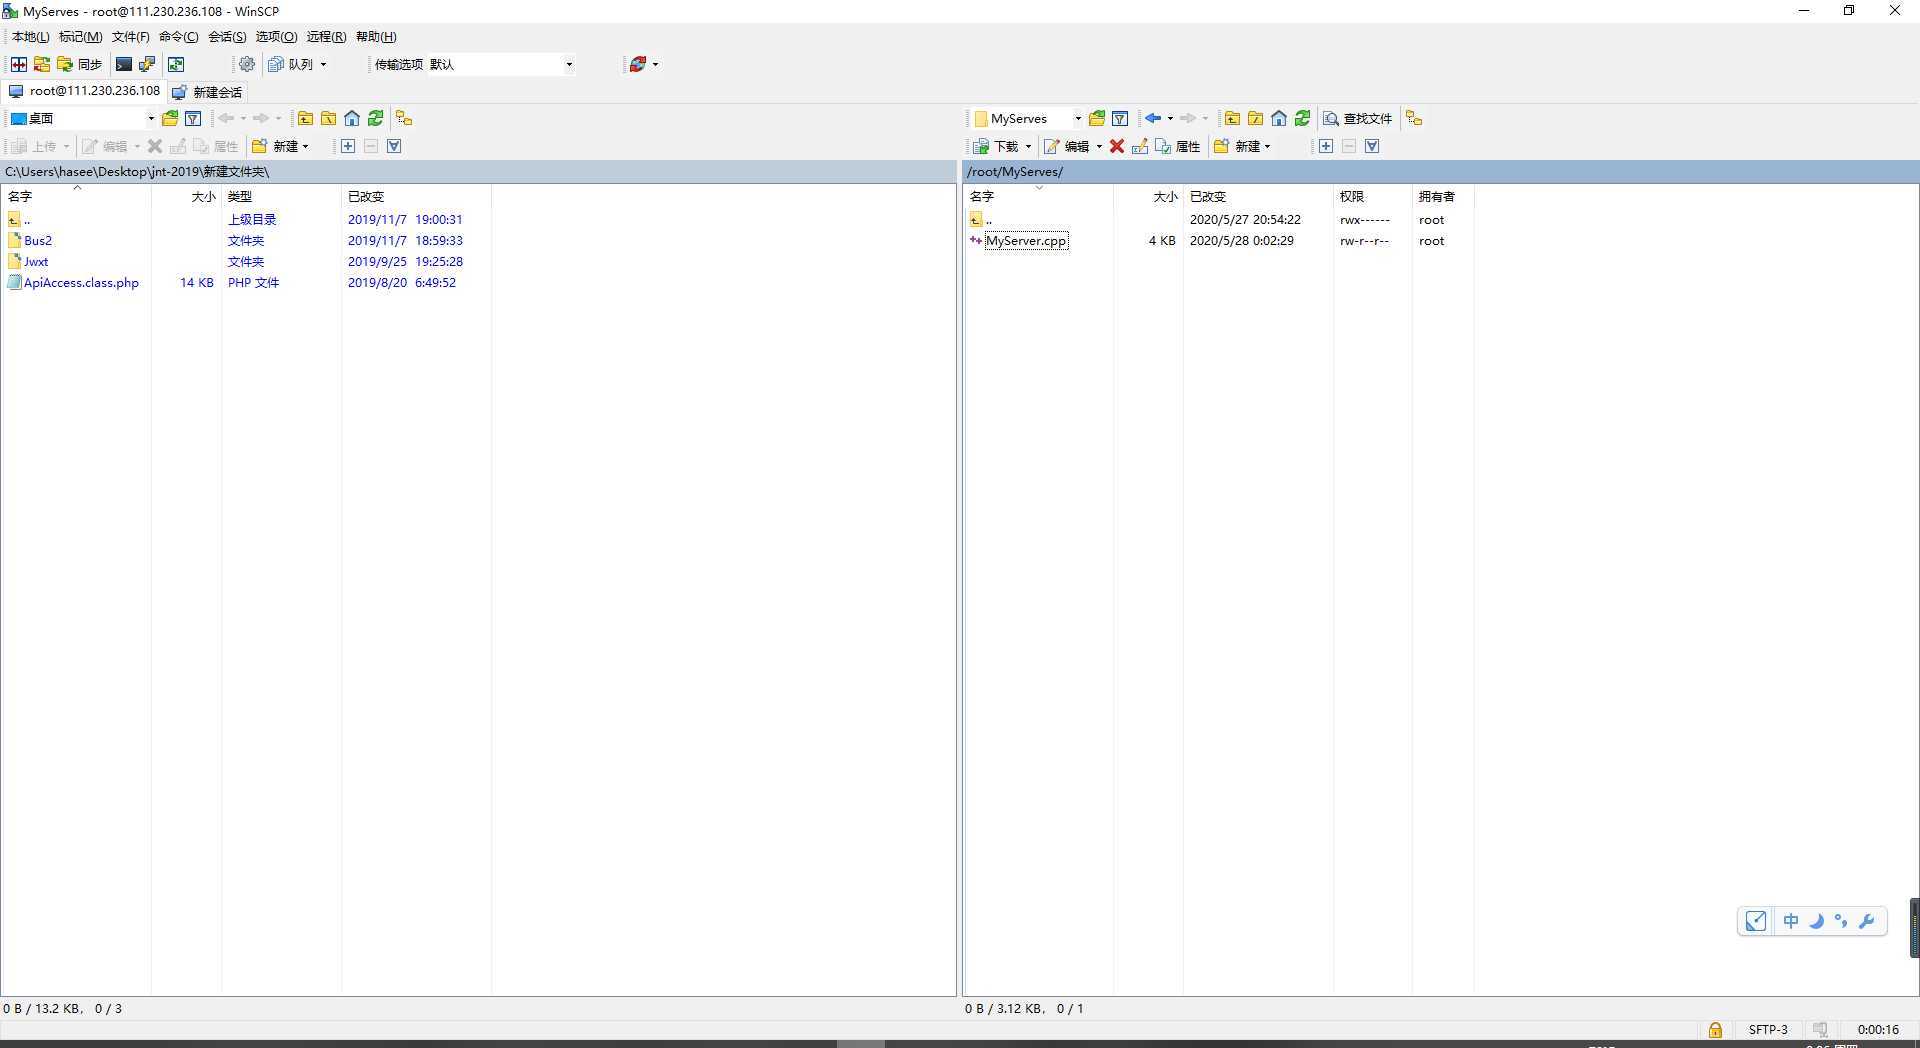The image size is (1920, 1048).
Task: Go to local root directory icon
Action: [328, 118]
